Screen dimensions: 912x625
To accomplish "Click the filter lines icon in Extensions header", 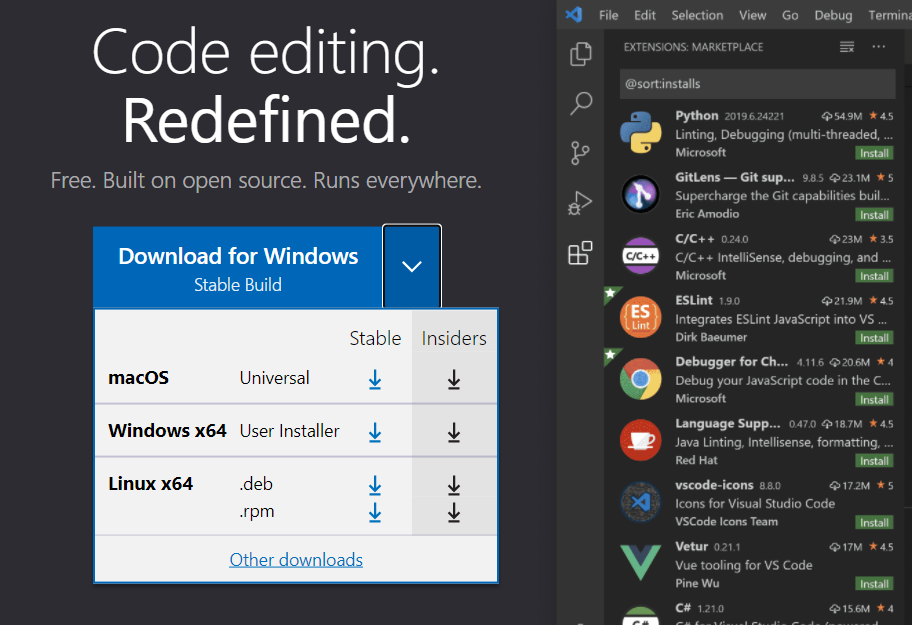I will [x=847, y=47].
